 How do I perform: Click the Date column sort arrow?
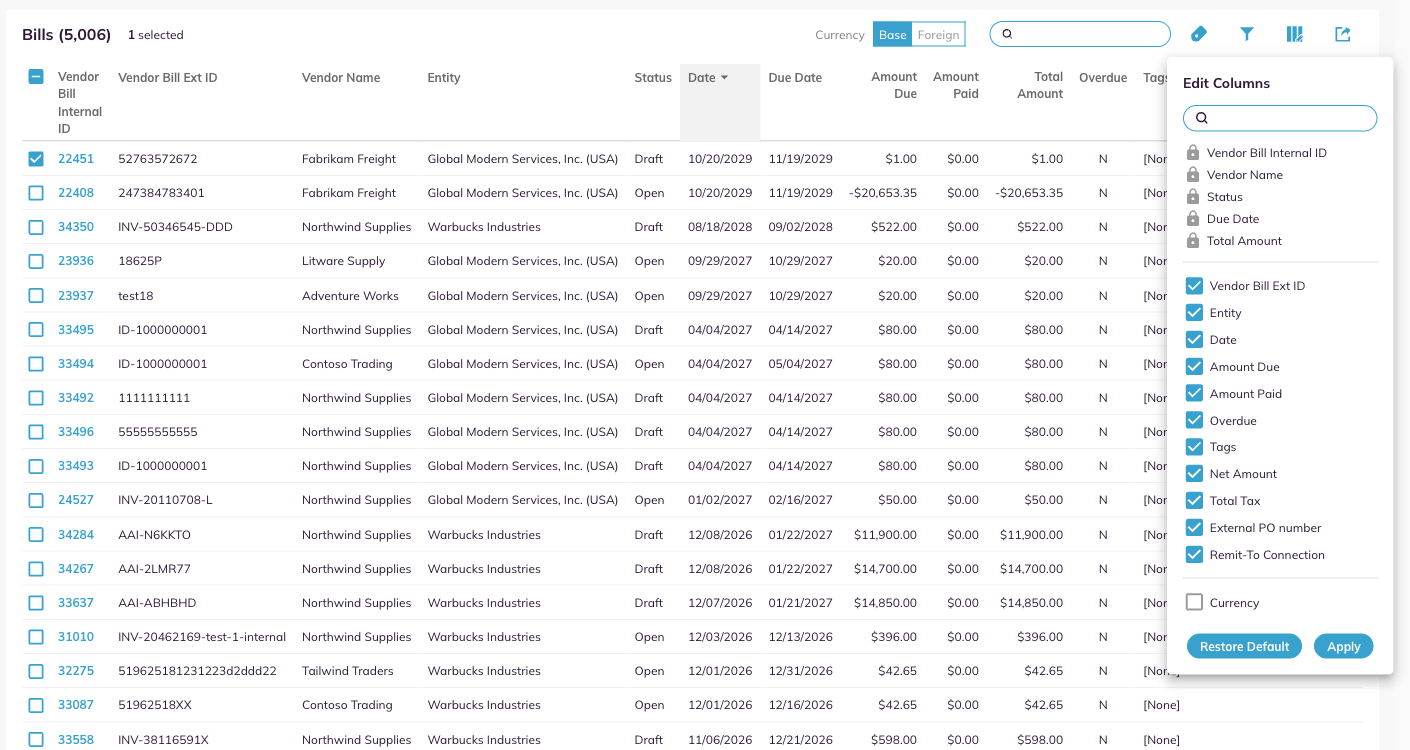[x=724, y=78]
